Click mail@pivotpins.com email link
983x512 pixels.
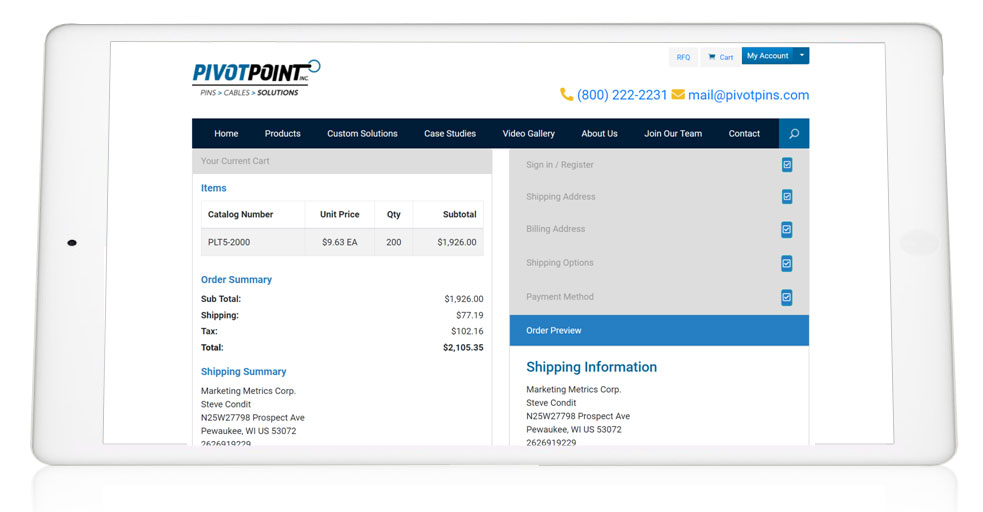pos(748,95)
